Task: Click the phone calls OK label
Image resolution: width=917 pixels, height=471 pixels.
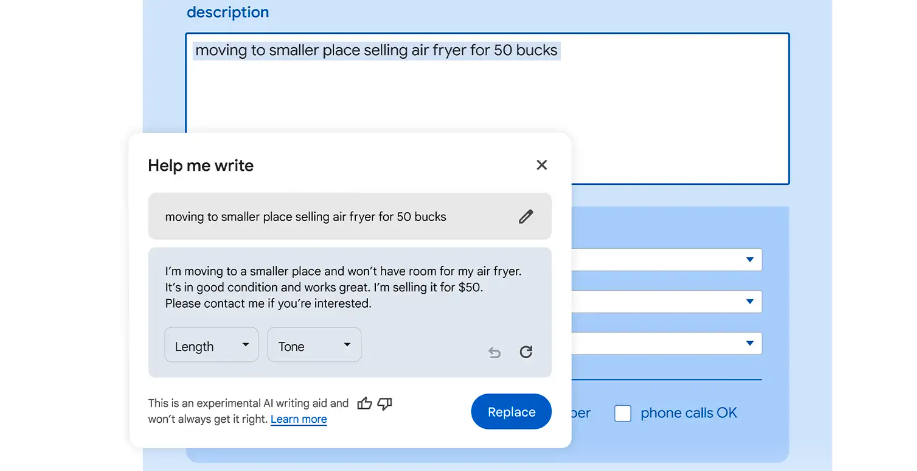Action: click(689, 413)
